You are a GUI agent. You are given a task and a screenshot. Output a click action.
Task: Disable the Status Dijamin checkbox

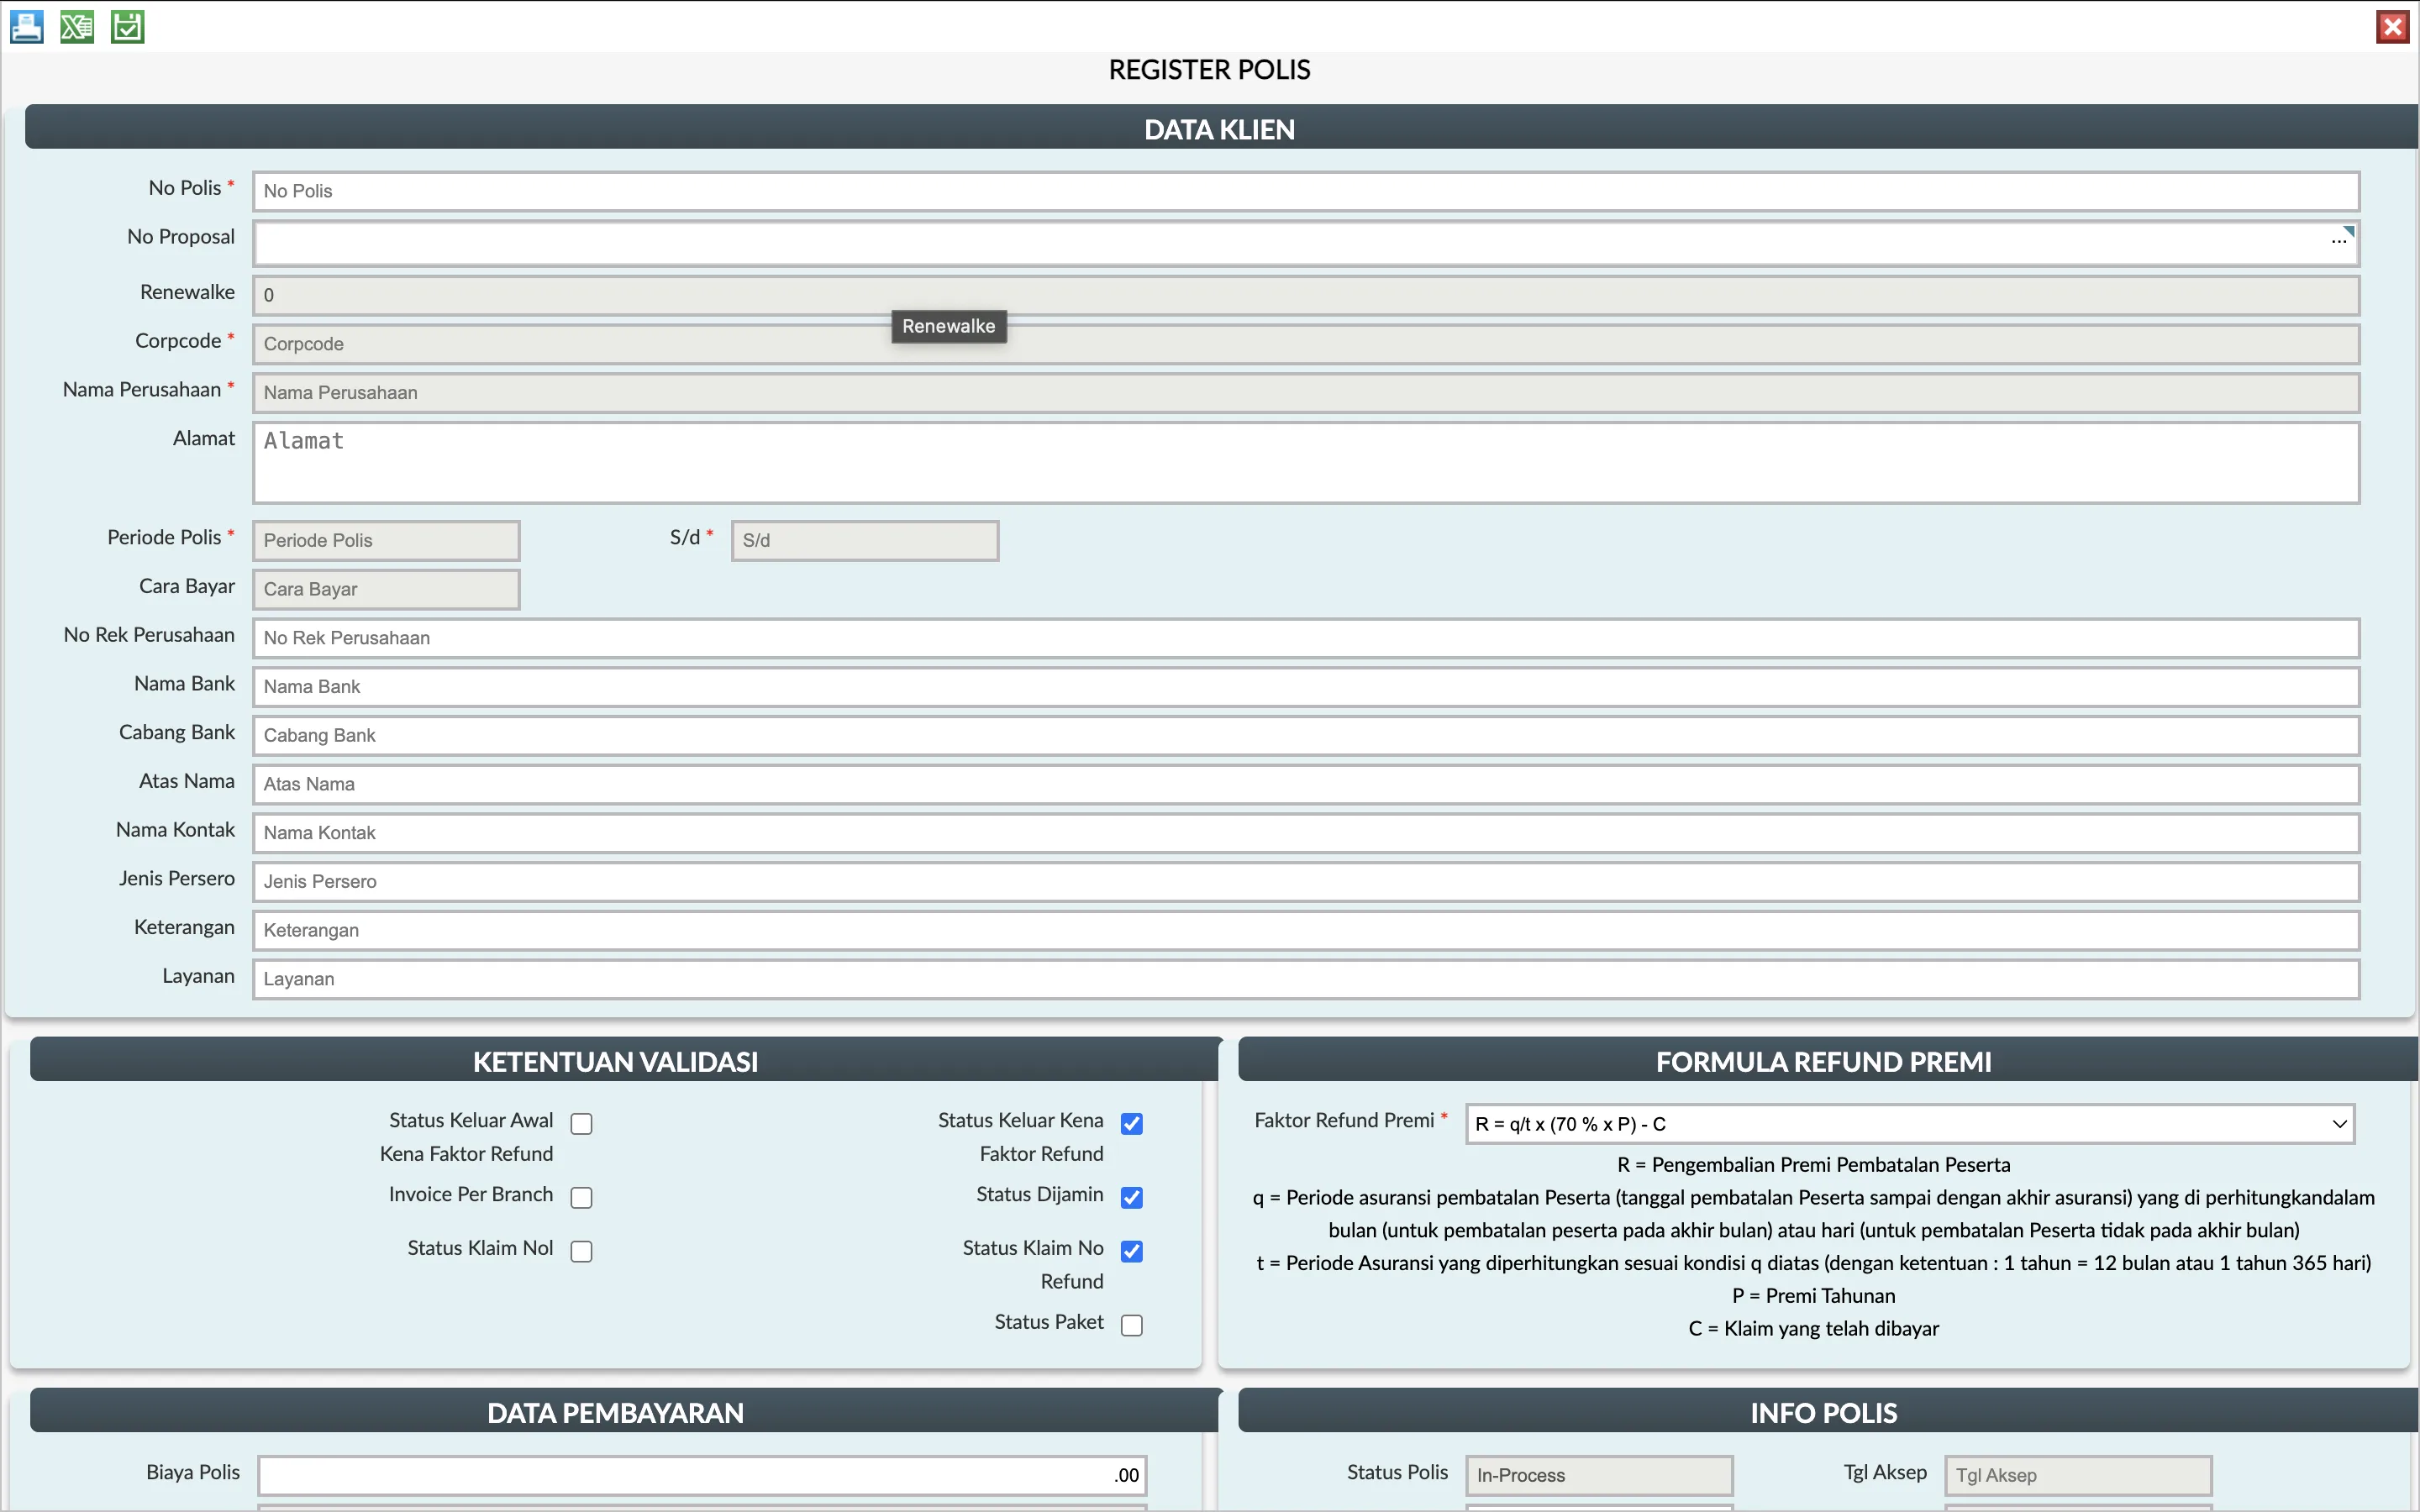tap(1131, 1197)
